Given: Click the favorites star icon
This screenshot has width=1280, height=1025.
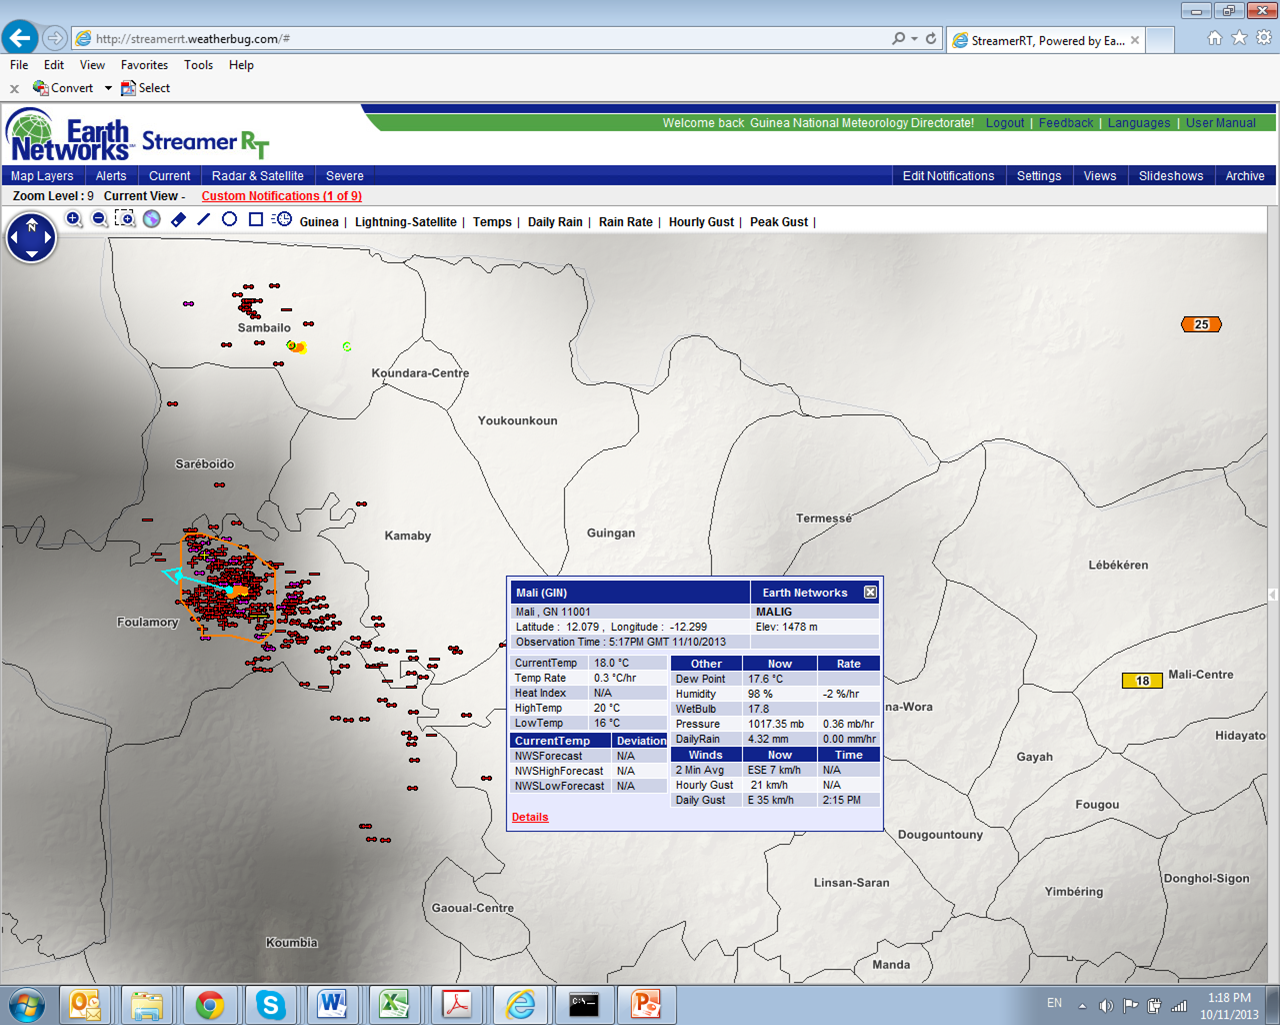Looking at the screenshot, I should click(x=1239, y=38).
